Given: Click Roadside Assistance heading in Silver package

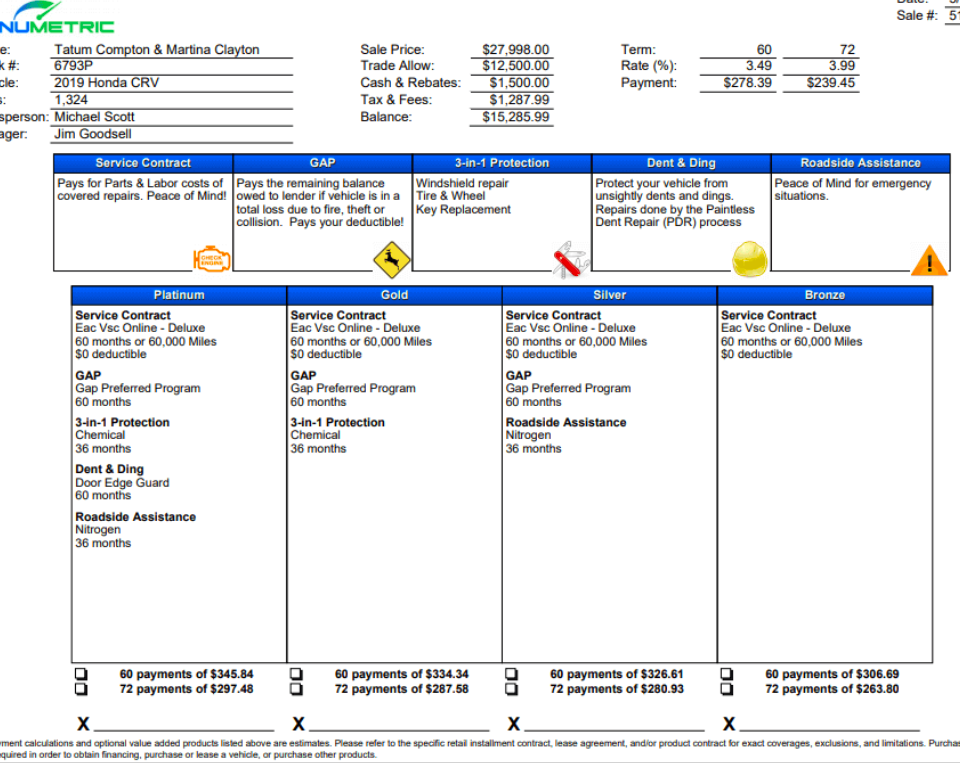Looking at the screenshot, I should pos(566,423).
